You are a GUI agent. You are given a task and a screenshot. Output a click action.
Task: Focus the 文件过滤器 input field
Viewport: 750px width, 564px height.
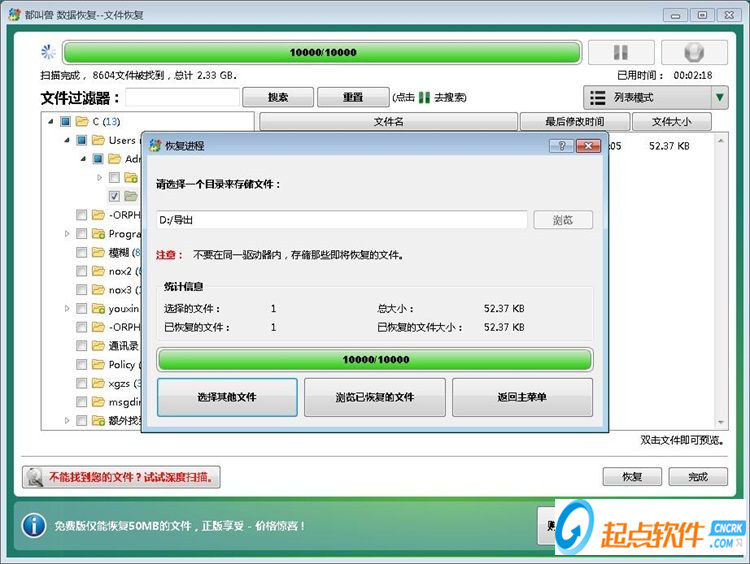point(182,98)
